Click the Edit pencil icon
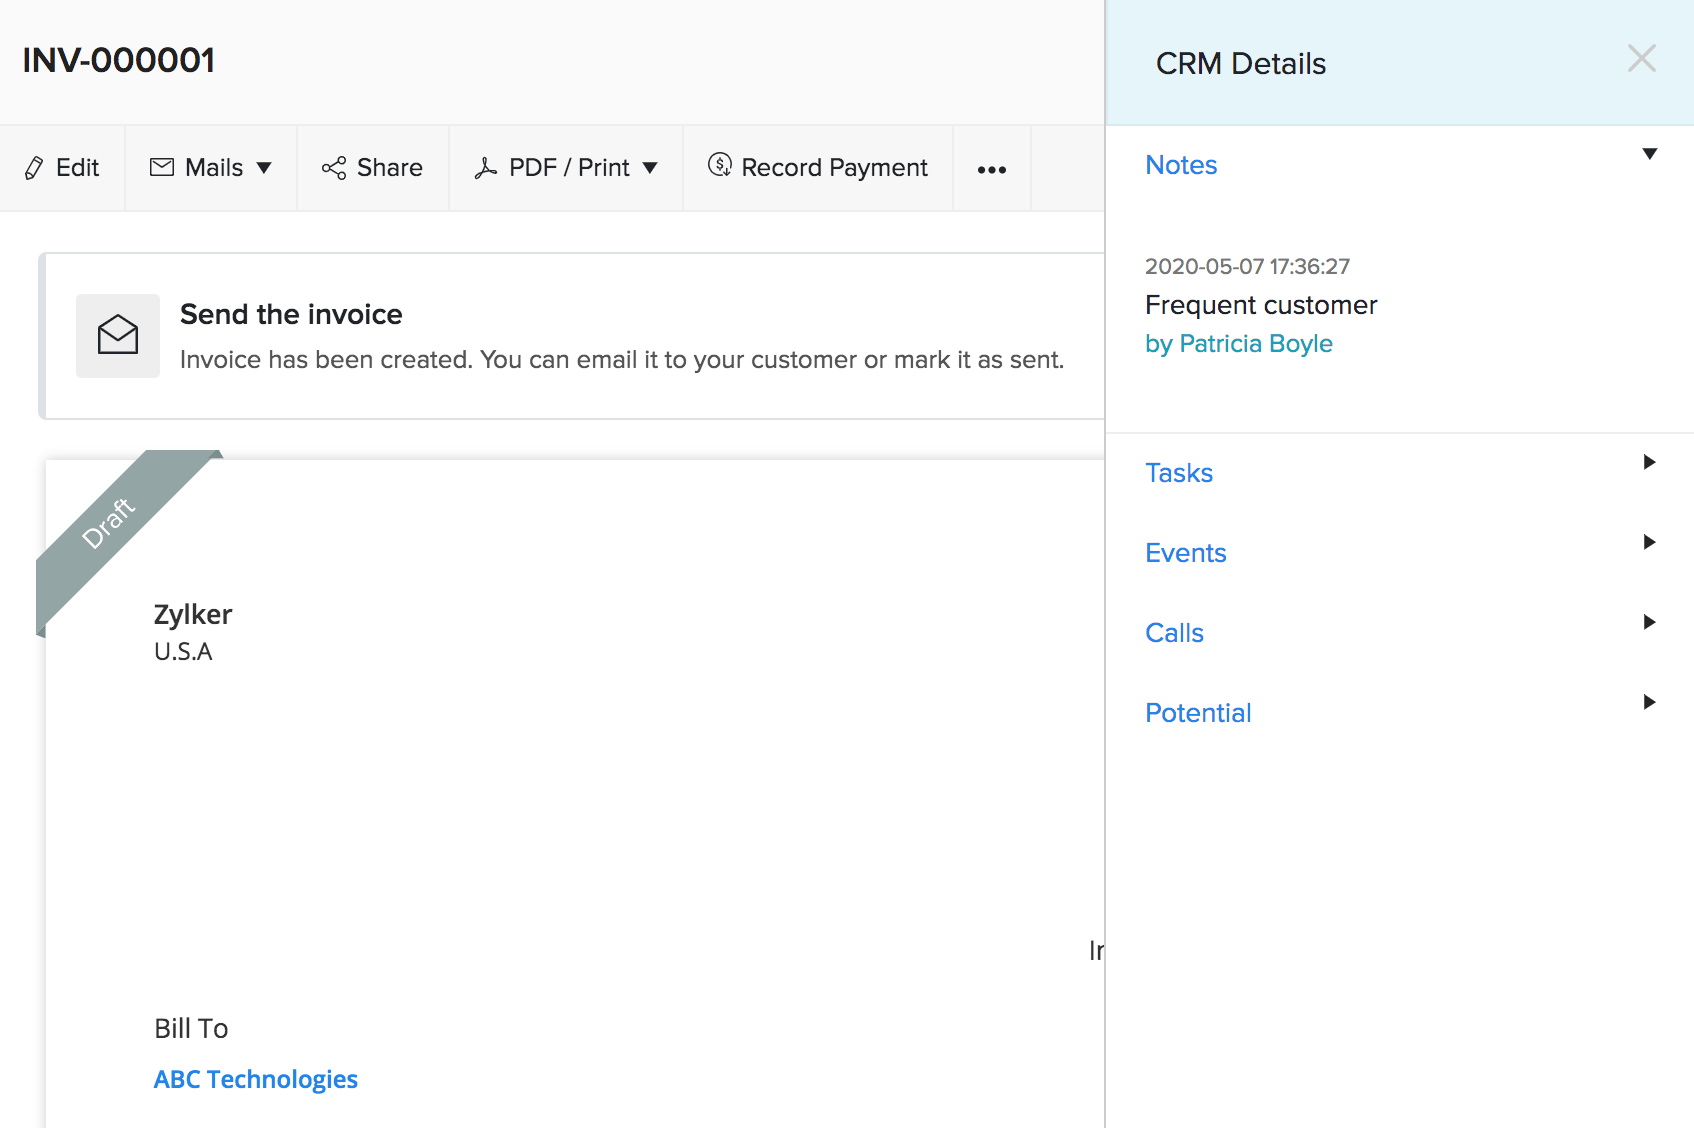This screenshot has width=1694, height=1128. coord(33,167)
